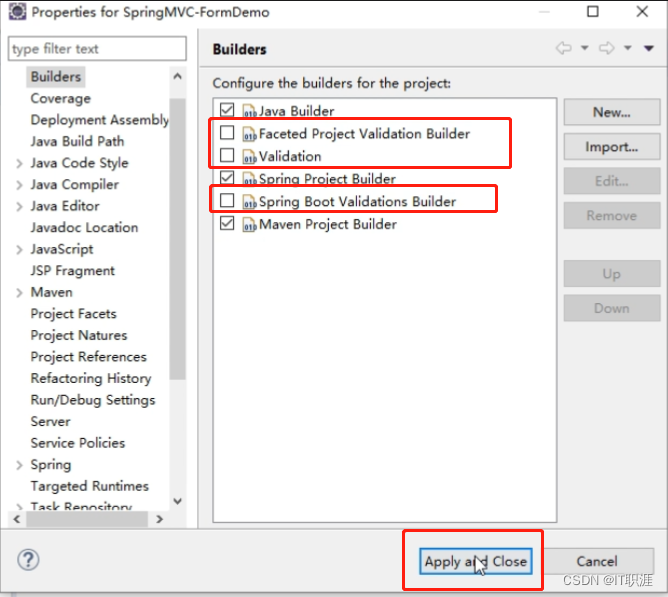Click the forward navigation arrow
Viewport: 668px width, 597px height.
pos(606,48)
